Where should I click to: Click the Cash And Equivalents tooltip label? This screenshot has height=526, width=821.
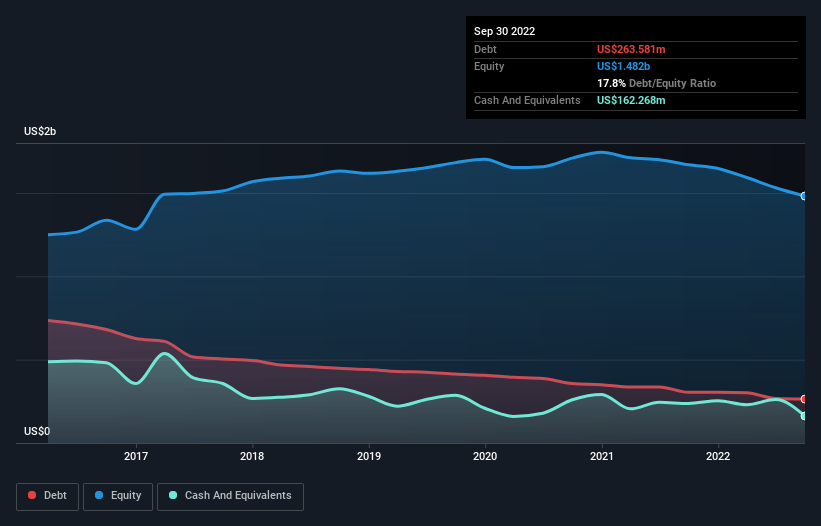pos(527,100)
